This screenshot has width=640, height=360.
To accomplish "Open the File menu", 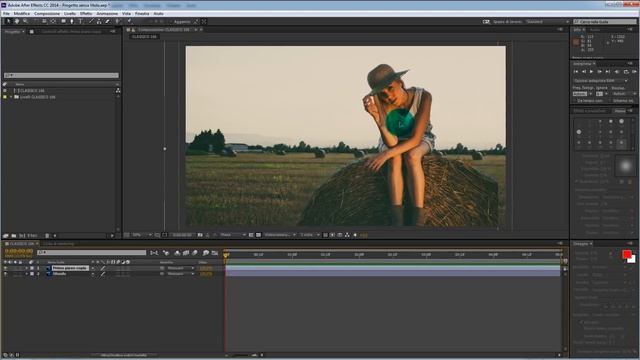I will [6, 13].
